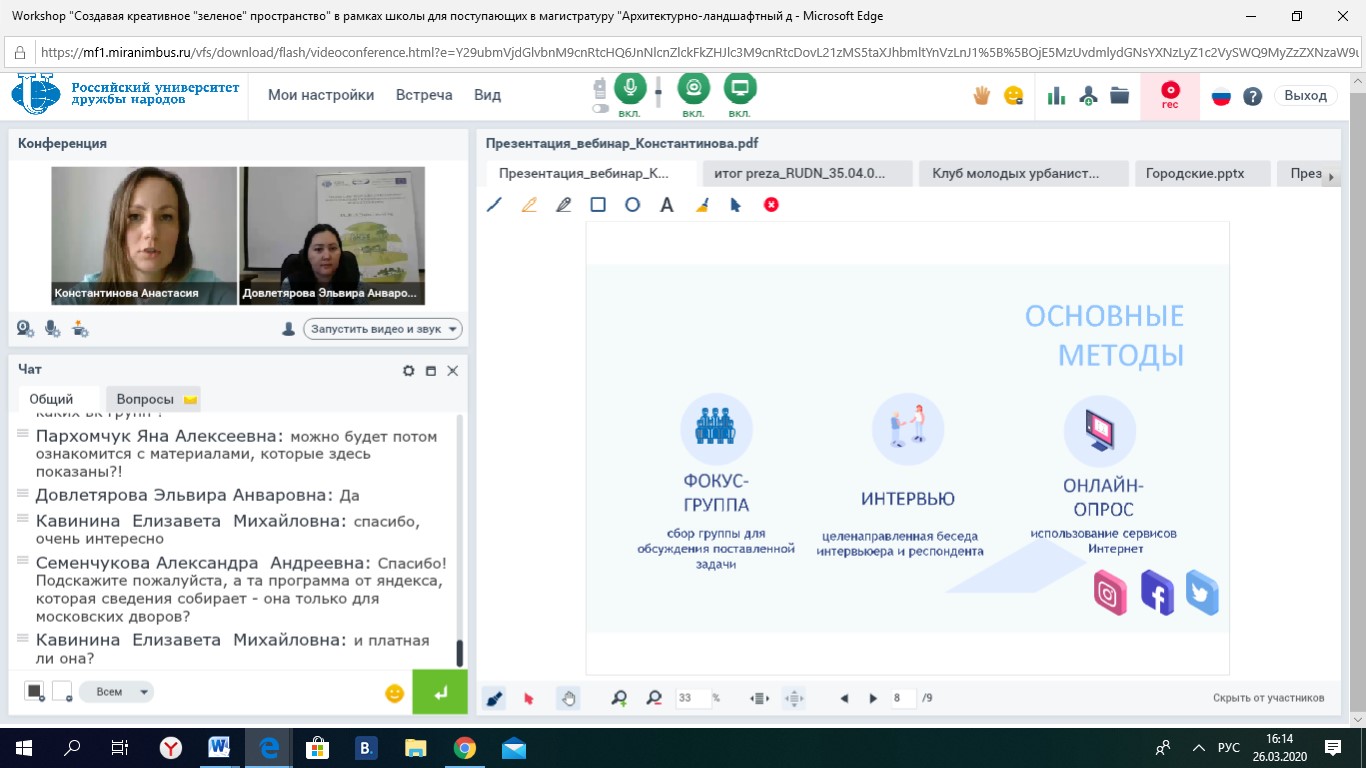
Task: Select the circle shape tool
Action: (x=632, y=205)
